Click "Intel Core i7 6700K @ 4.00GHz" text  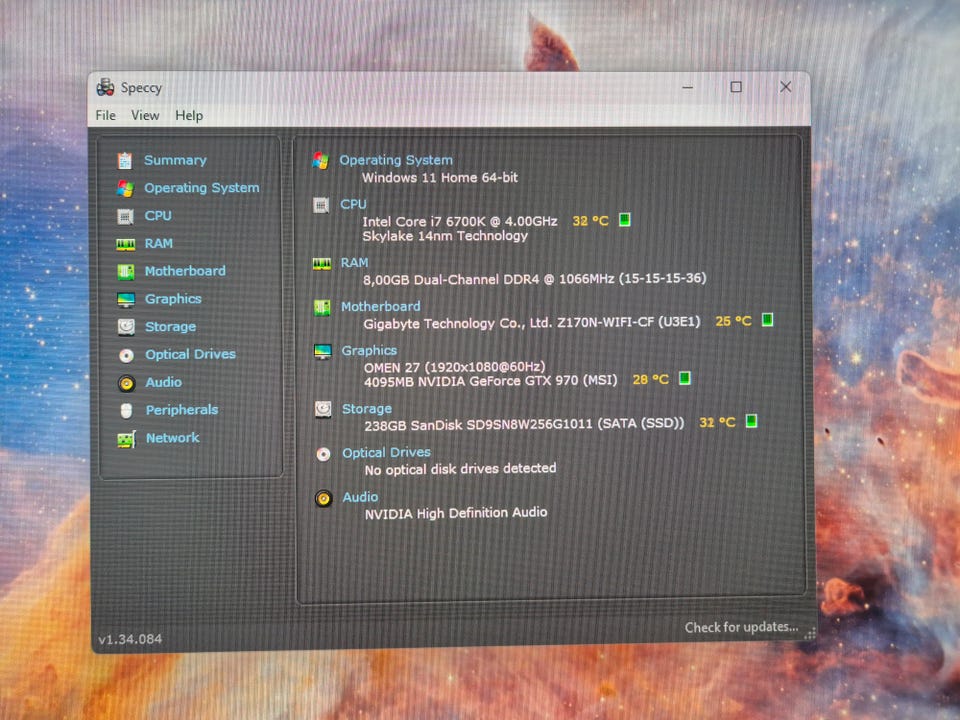click(460, 222)
